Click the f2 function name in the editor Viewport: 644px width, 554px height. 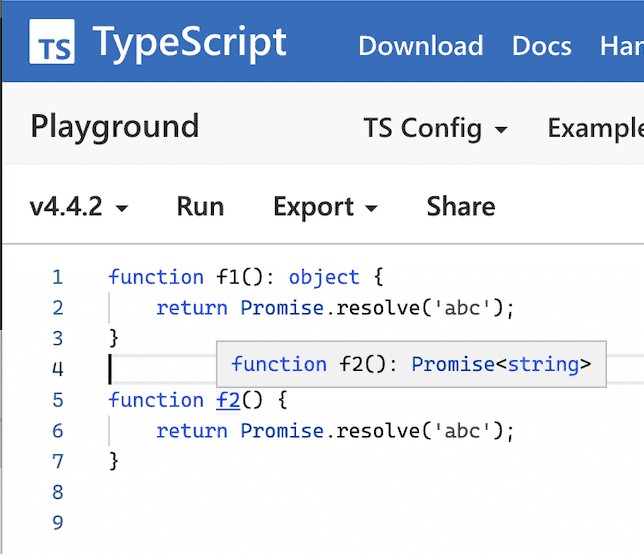[x=228, y=400]
